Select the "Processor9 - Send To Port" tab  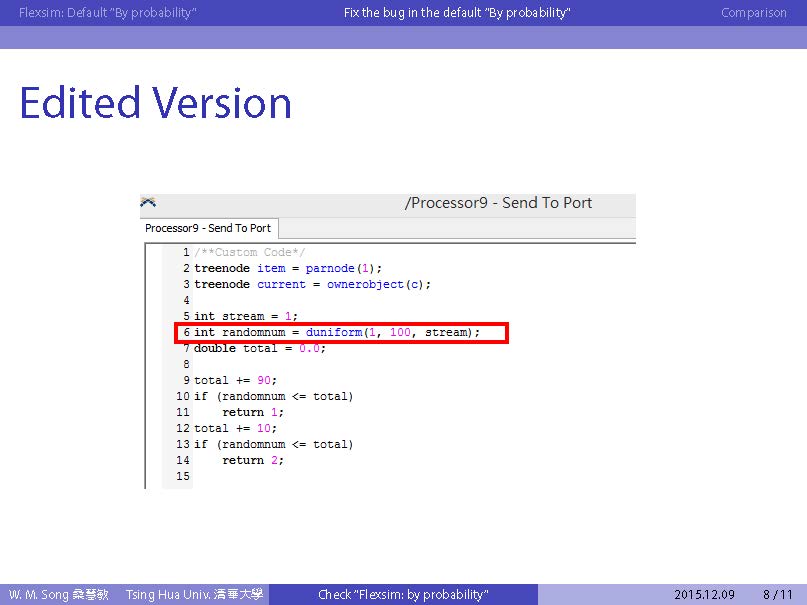[x=208, y=228]
